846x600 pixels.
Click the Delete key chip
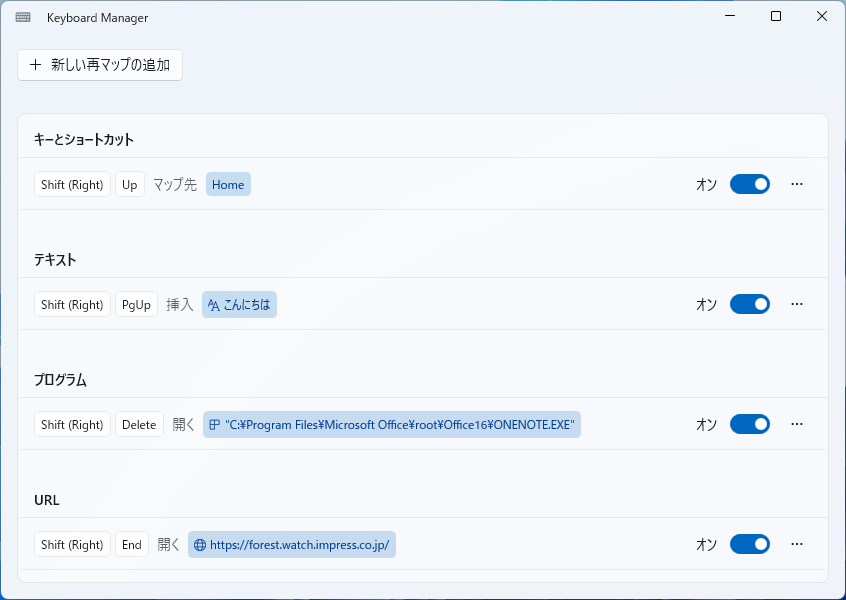tap(139, 425)
